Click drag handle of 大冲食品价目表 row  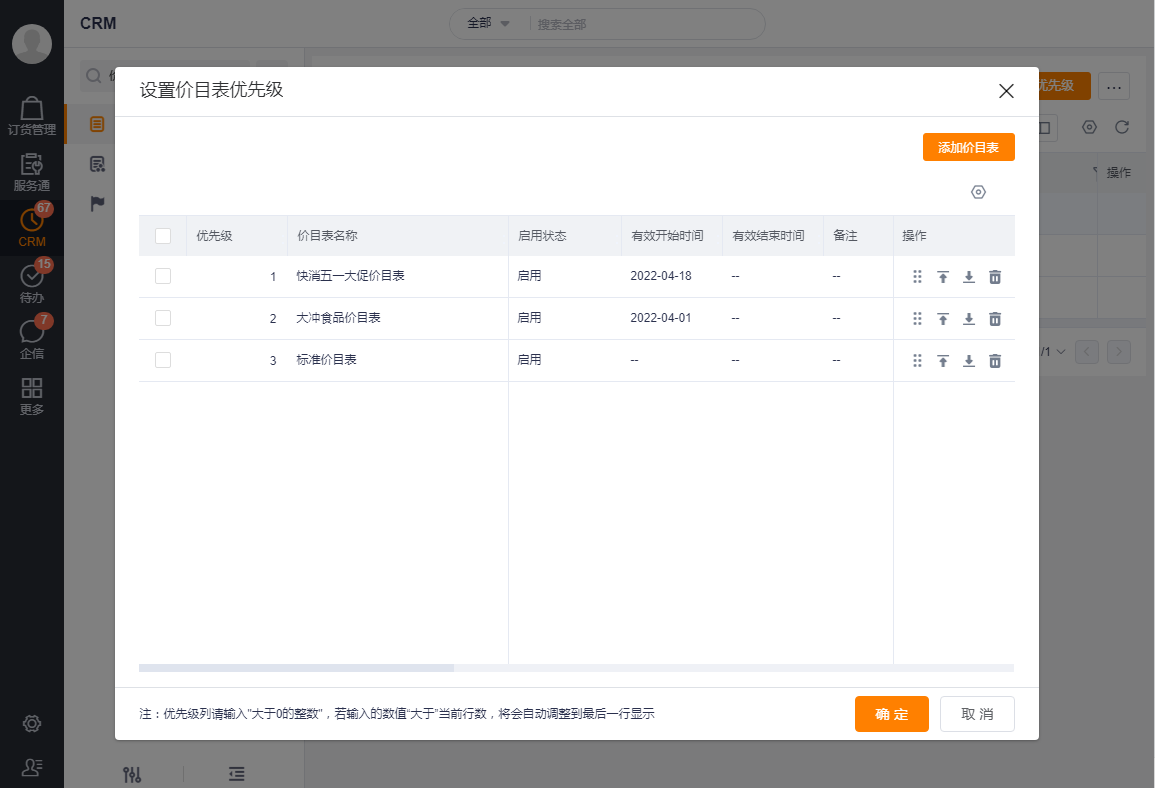917,319
